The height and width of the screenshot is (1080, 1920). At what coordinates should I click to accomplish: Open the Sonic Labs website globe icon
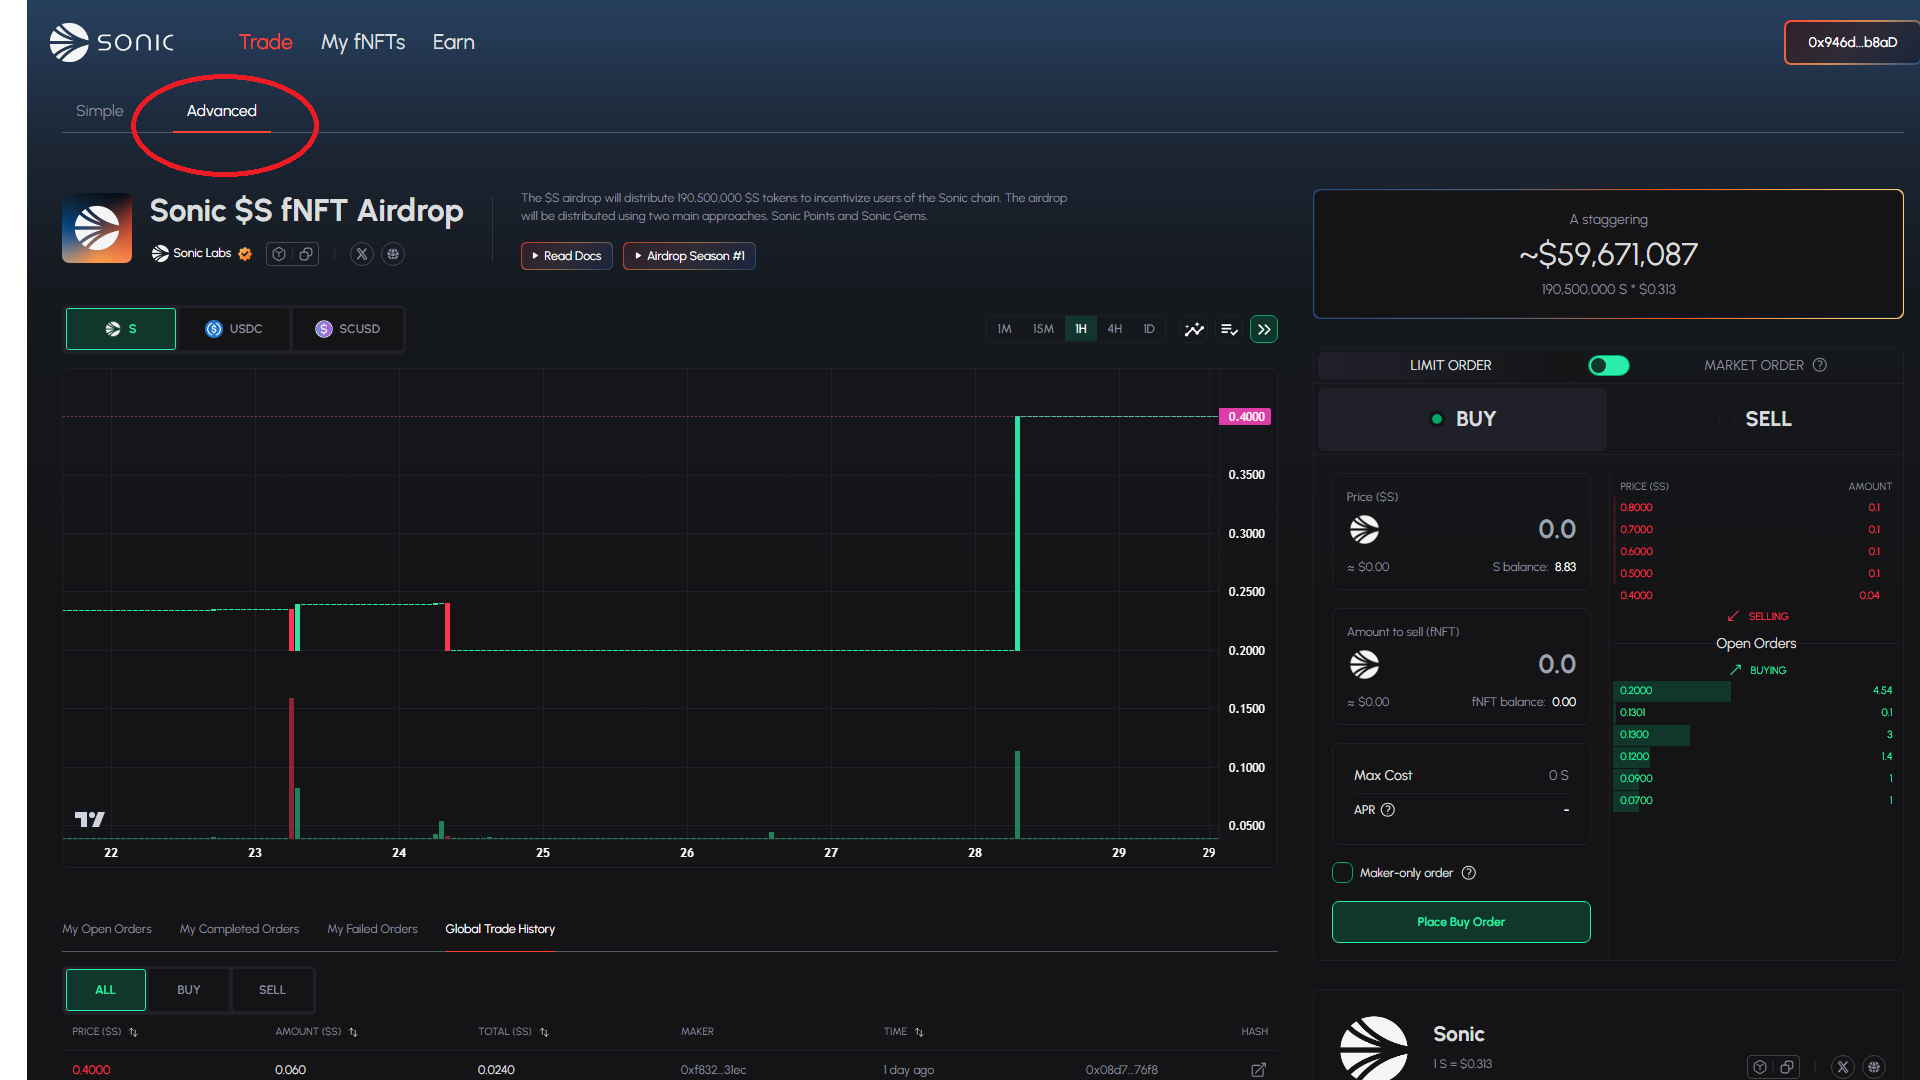393,254
